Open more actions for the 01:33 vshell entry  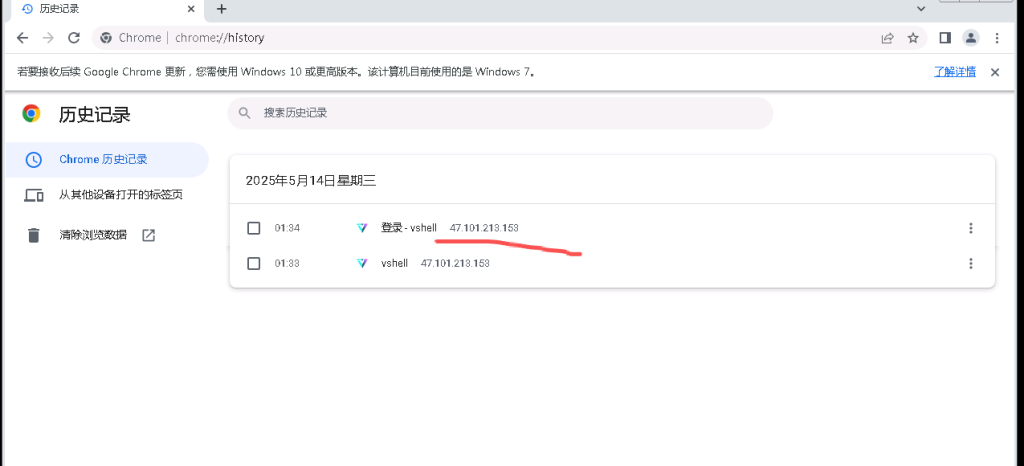970,263
